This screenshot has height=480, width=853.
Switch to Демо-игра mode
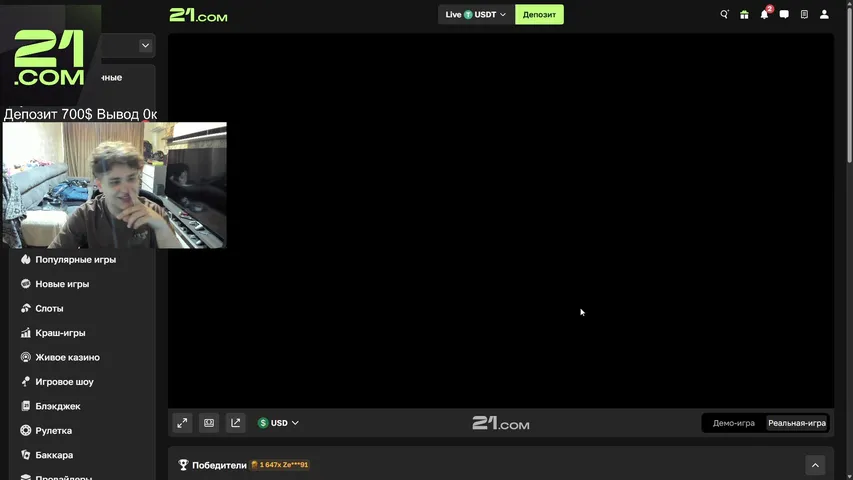click(733, 423)
